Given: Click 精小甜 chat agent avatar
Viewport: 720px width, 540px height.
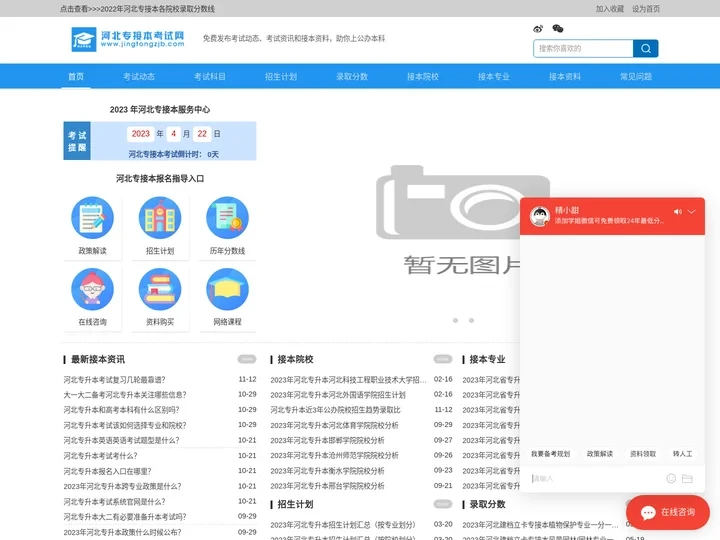Looking at the screenshot, I should pyautogui.click(x=540, y=216).
